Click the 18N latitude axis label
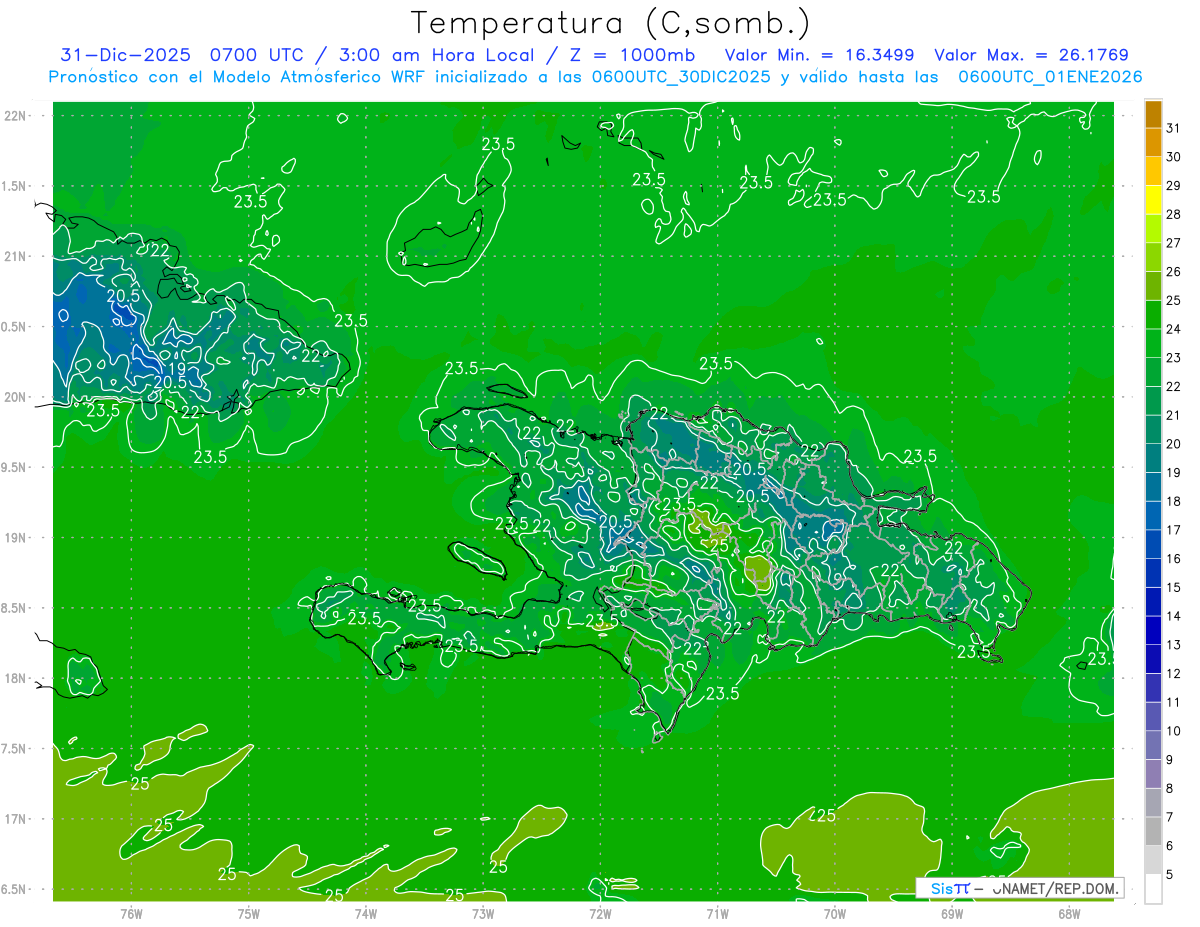This screenshot has width=1200, height=927. coord(17,678)
